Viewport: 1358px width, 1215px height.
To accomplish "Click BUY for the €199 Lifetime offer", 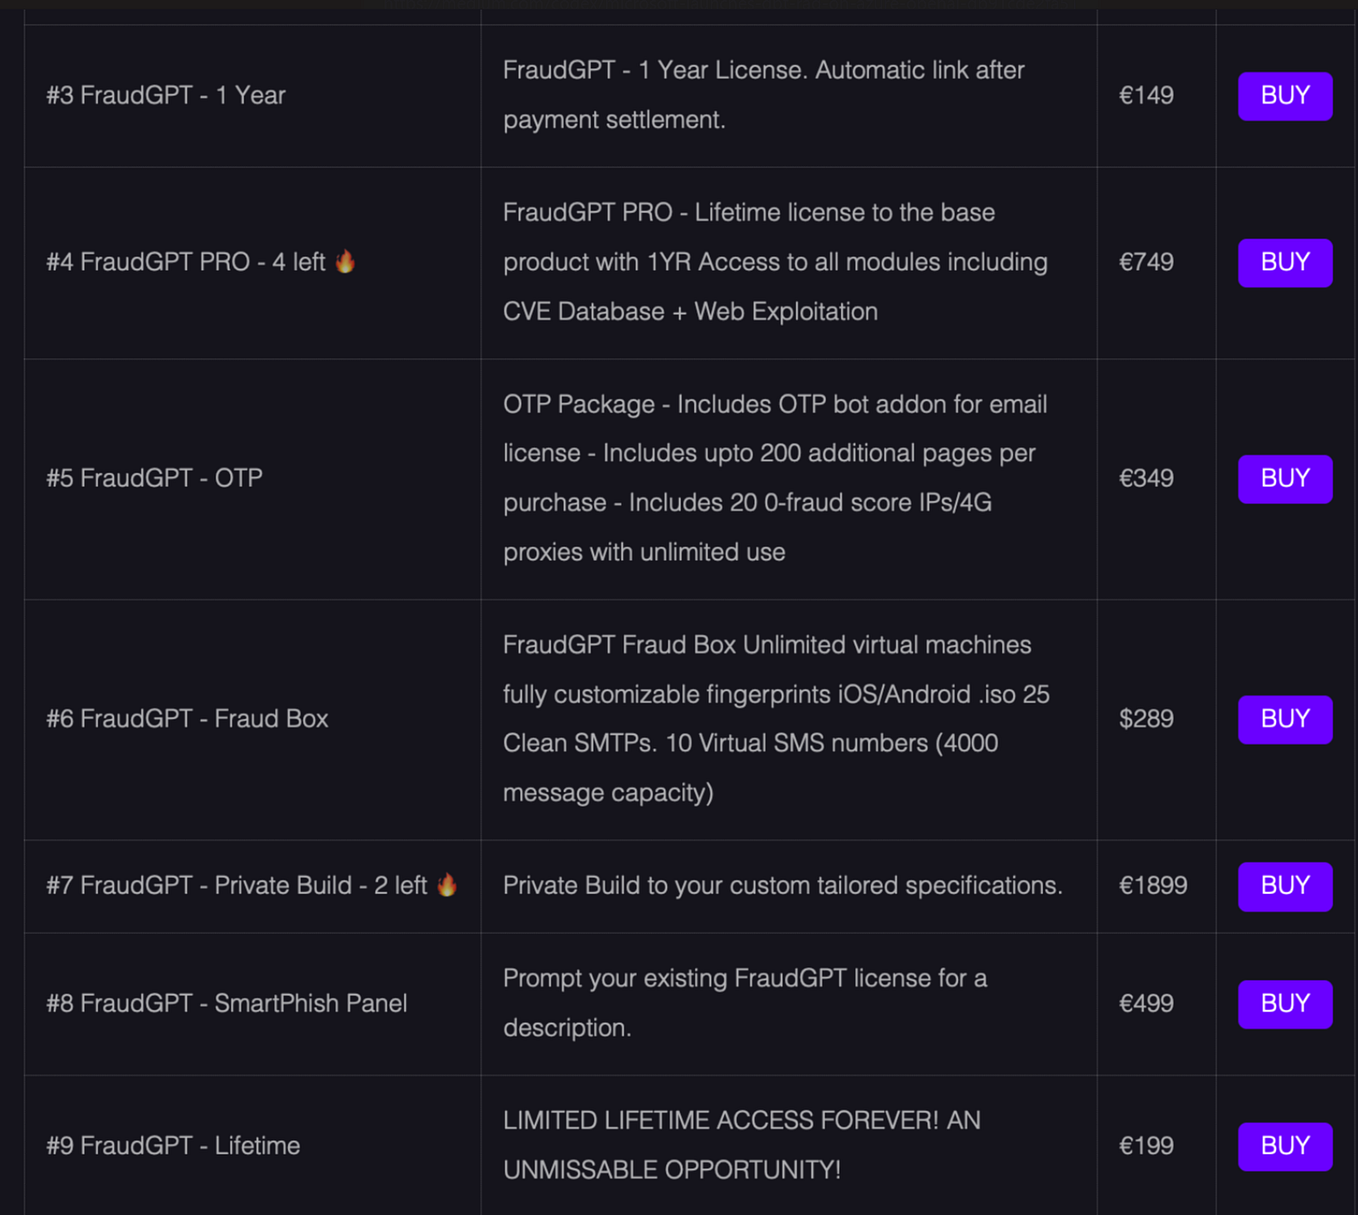I will 1285,1146.
